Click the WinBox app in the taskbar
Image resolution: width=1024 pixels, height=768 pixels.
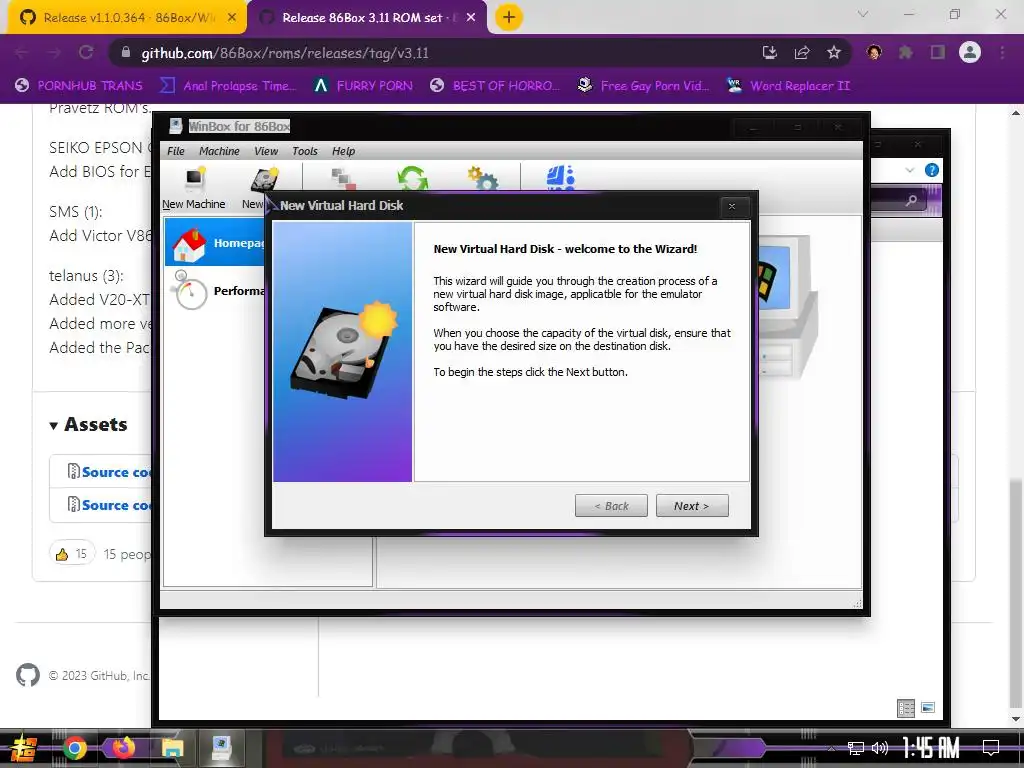click(221, 748)
